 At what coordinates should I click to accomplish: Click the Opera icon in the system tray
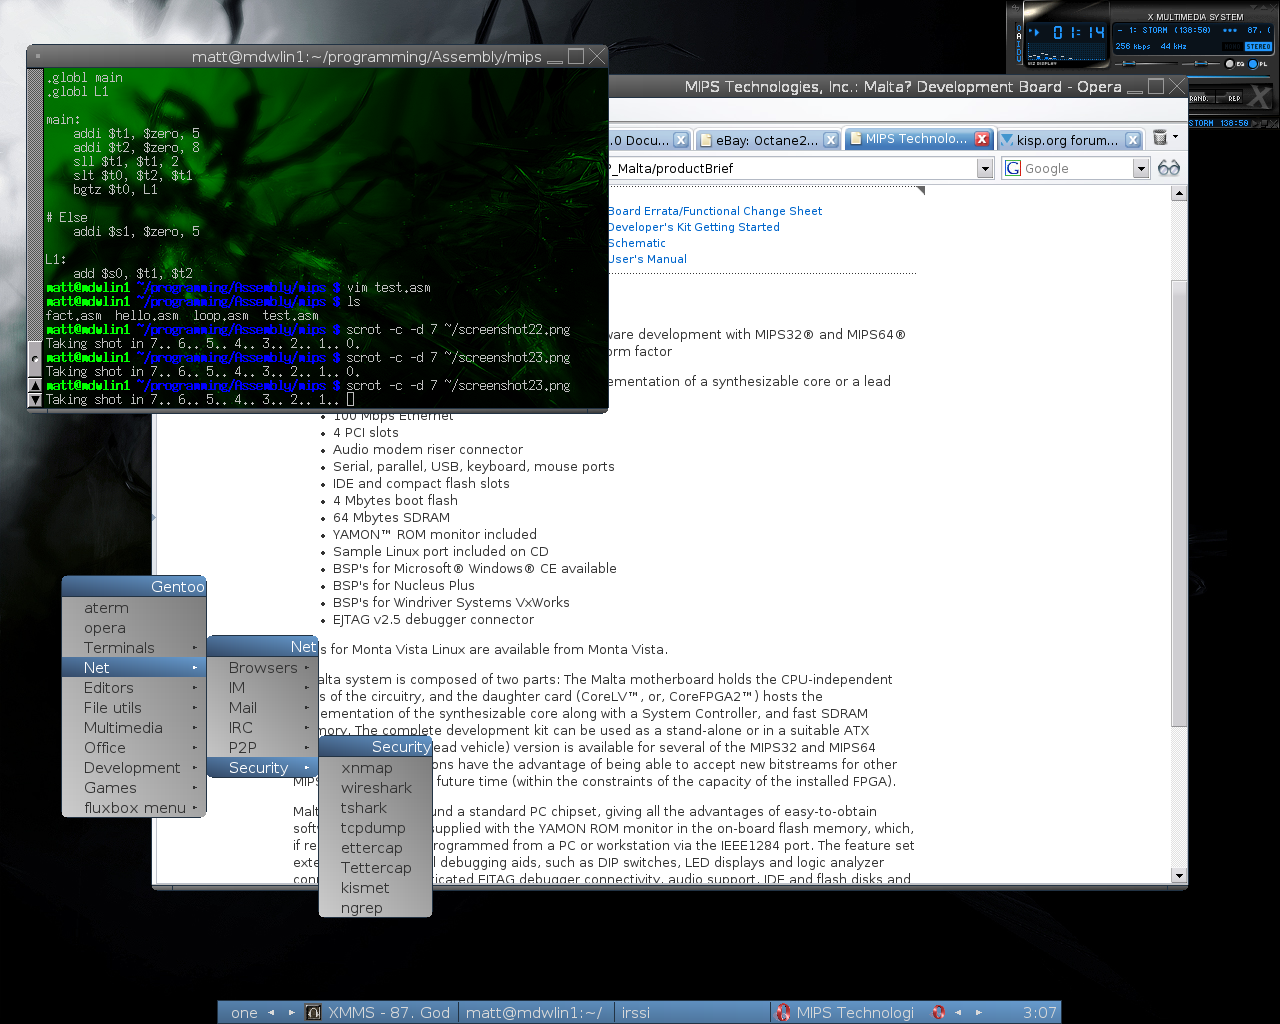(x=938, y=1012)
